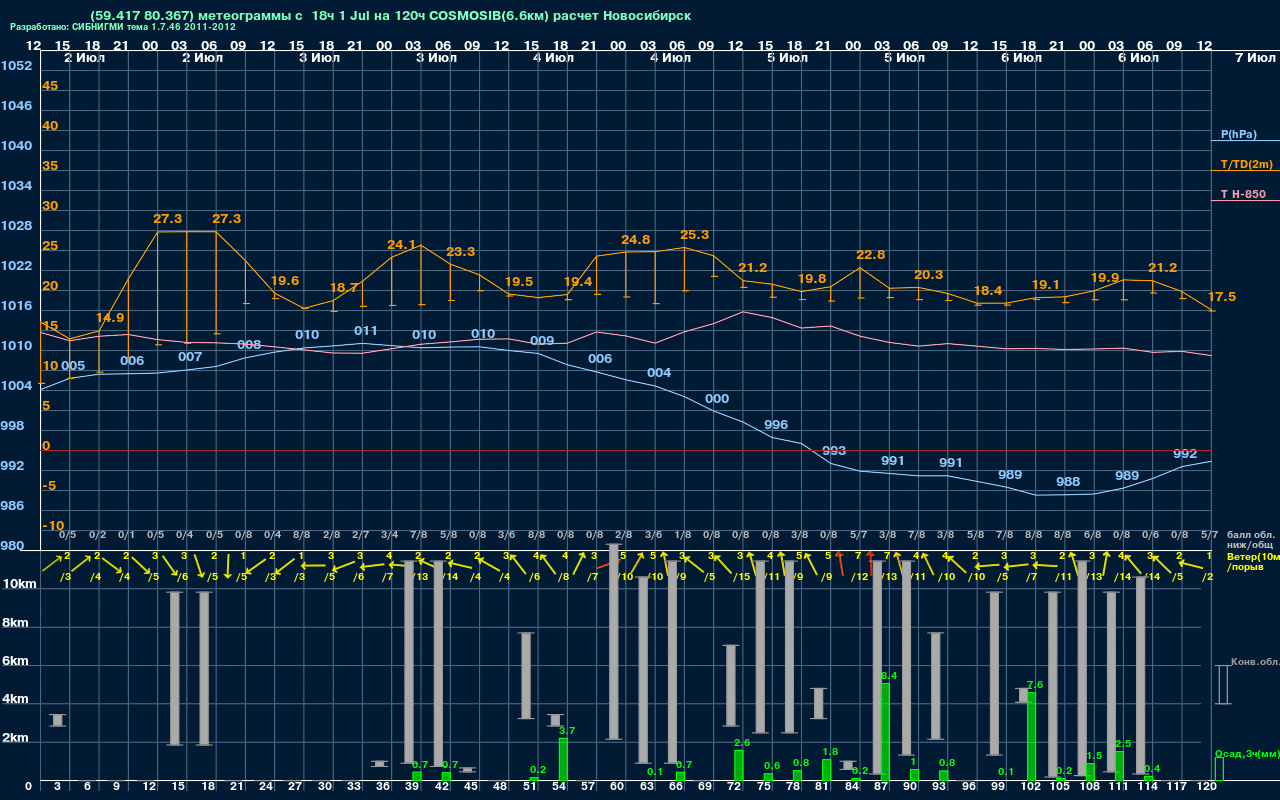The image size is (1280, 800).
Task: Click the 2.6 mm precipitation bar
Action: tap(739, 765)
